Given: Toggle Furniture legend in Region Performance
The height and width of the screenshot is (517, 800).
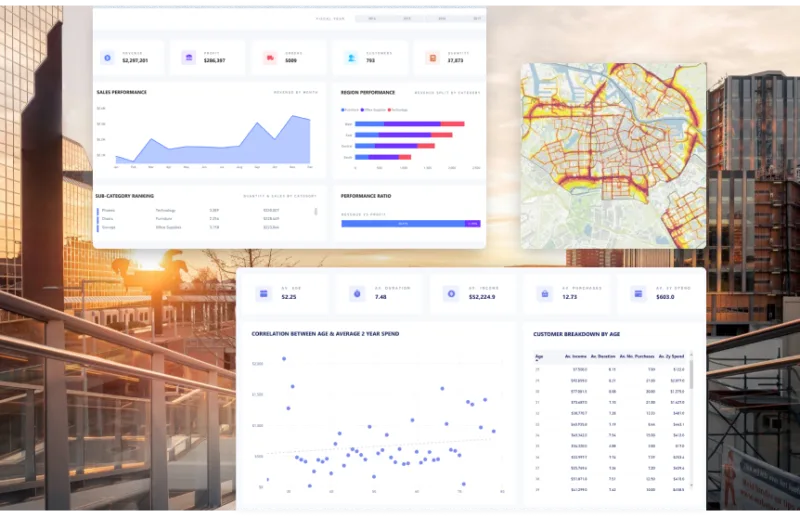Looking at the screenshot, I should tap(349, 109).
